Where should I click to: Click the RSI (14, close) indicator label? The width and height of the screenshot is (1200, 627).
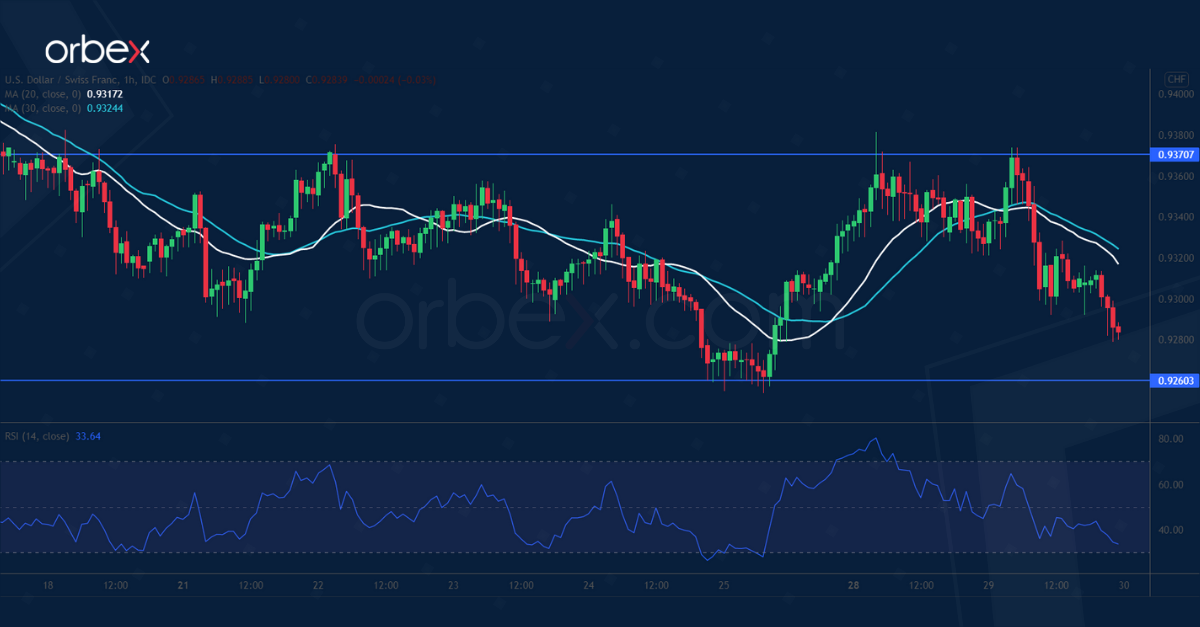click(35, 436)
